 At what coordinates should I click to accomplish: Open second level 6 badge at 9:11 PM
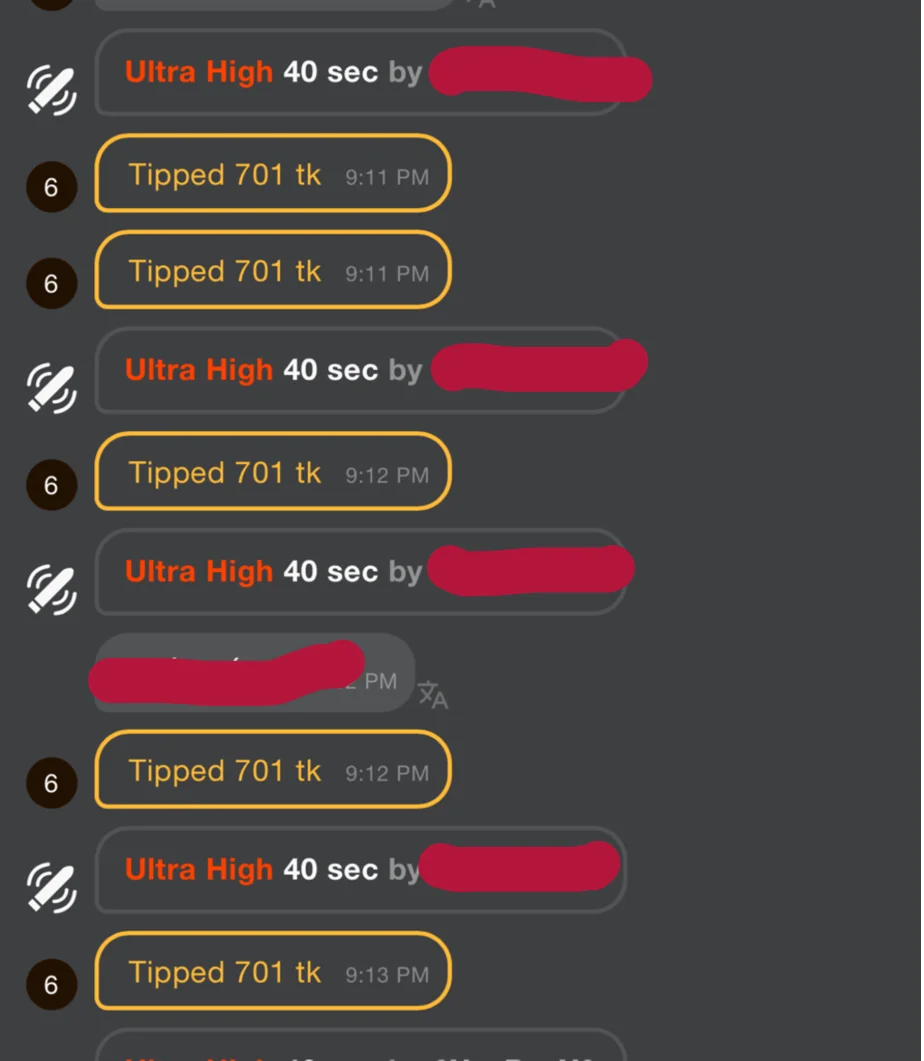(x=51, y=283)
